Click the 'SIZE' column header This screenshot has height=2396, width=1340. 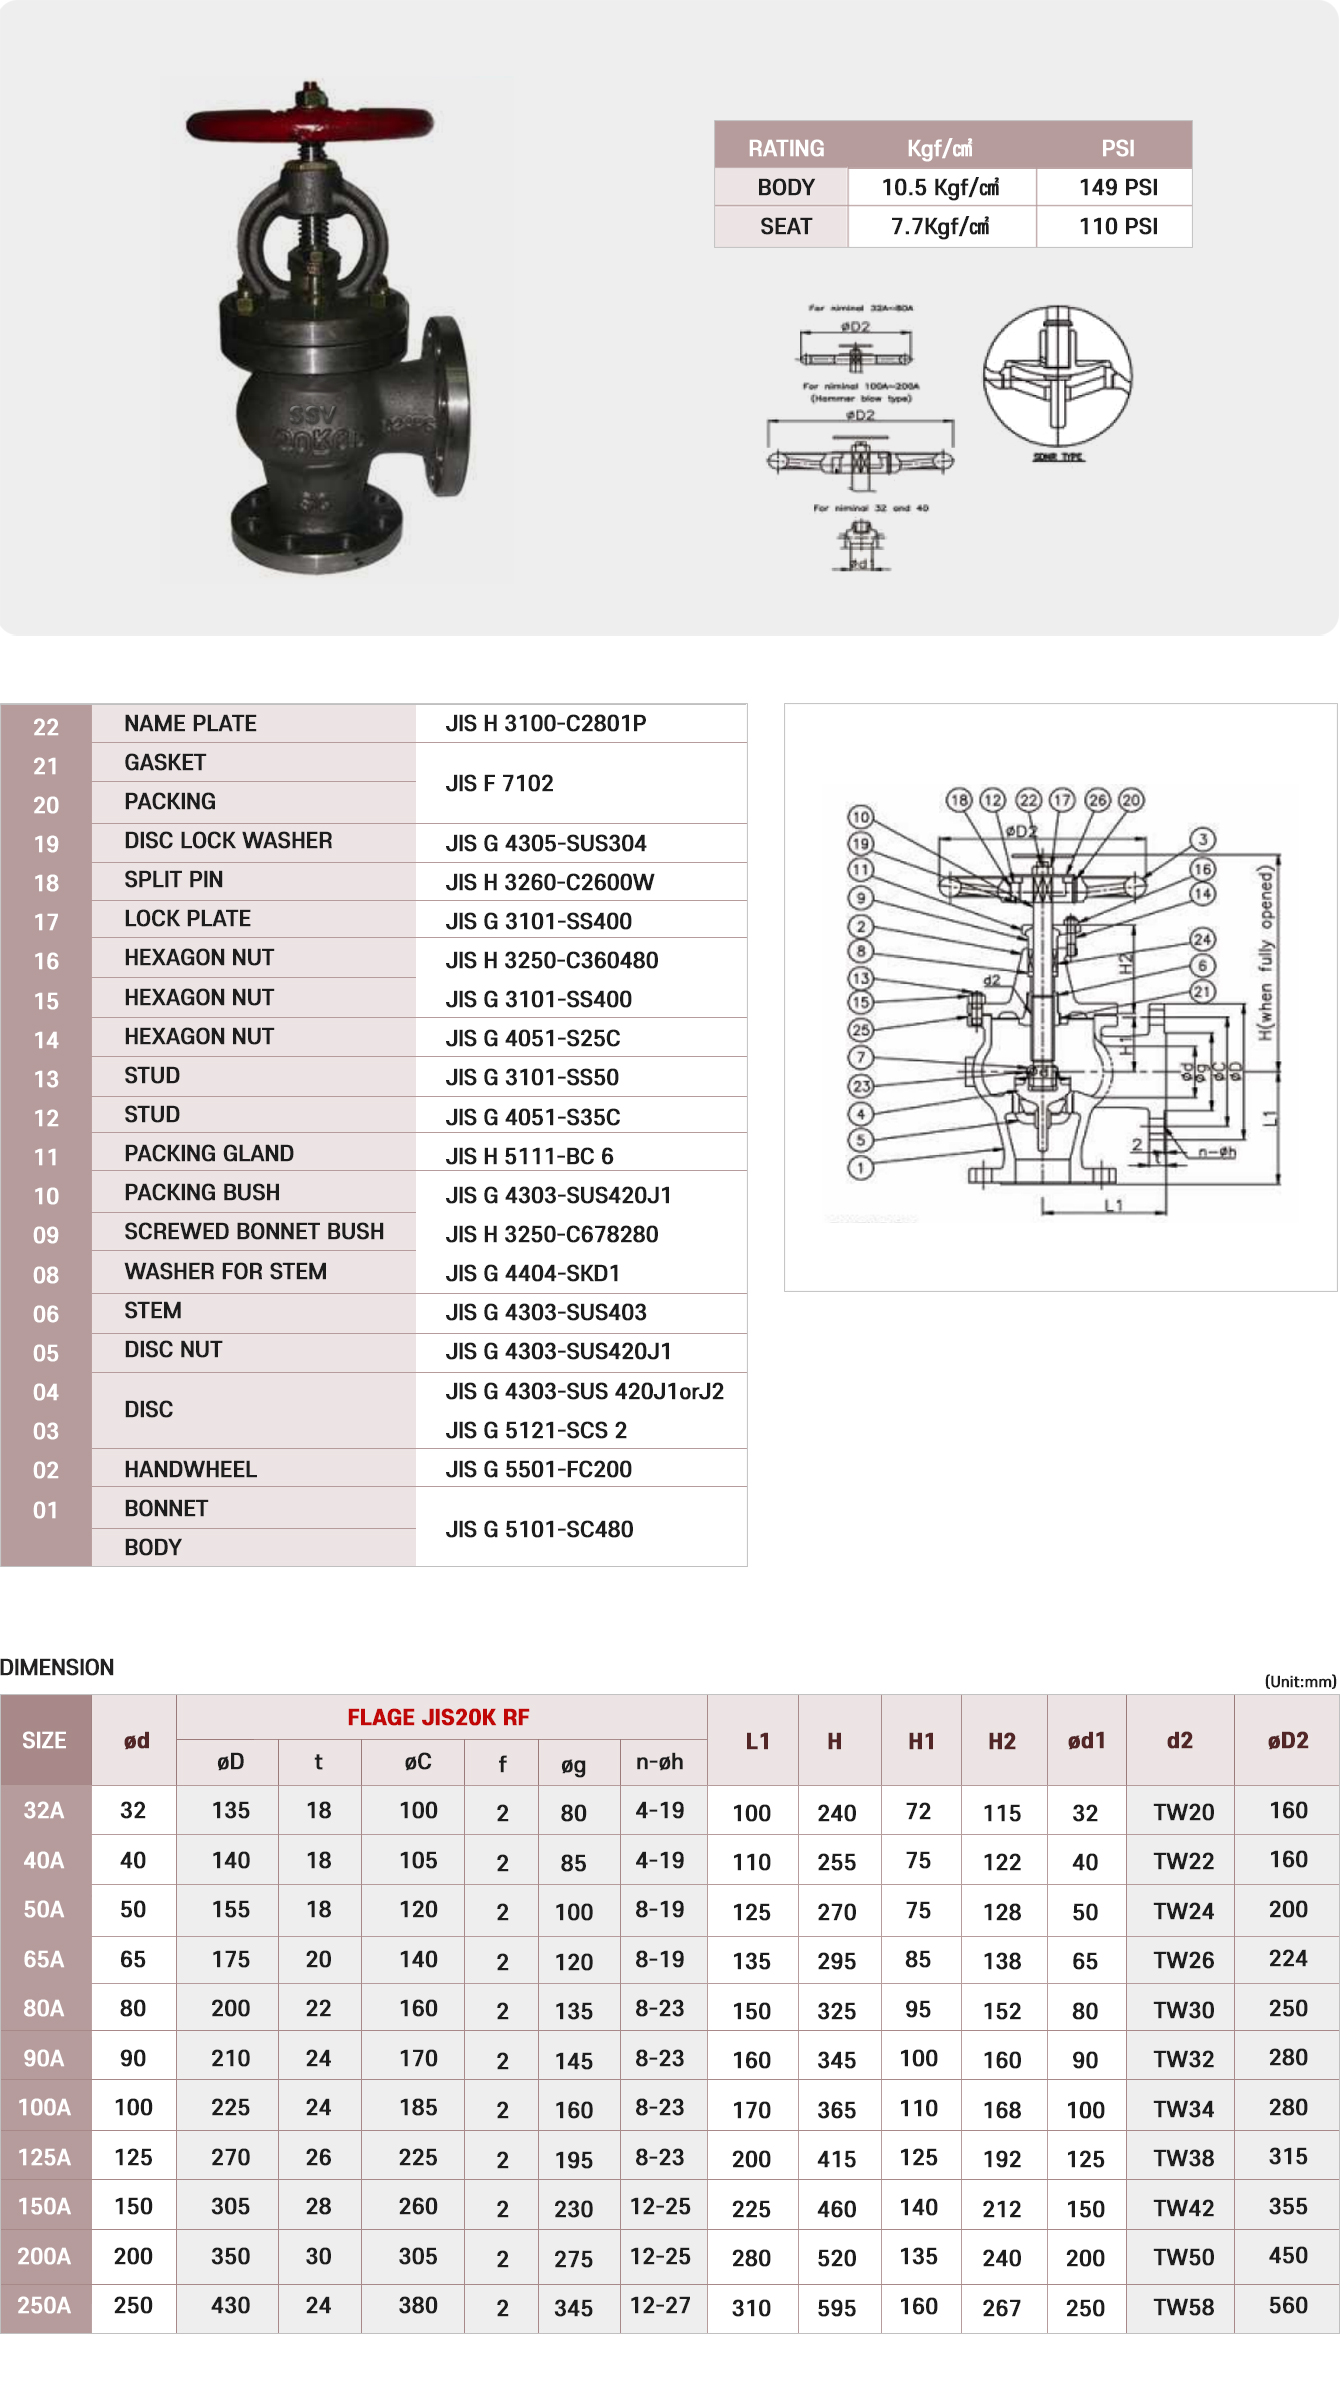point(44,1740)
